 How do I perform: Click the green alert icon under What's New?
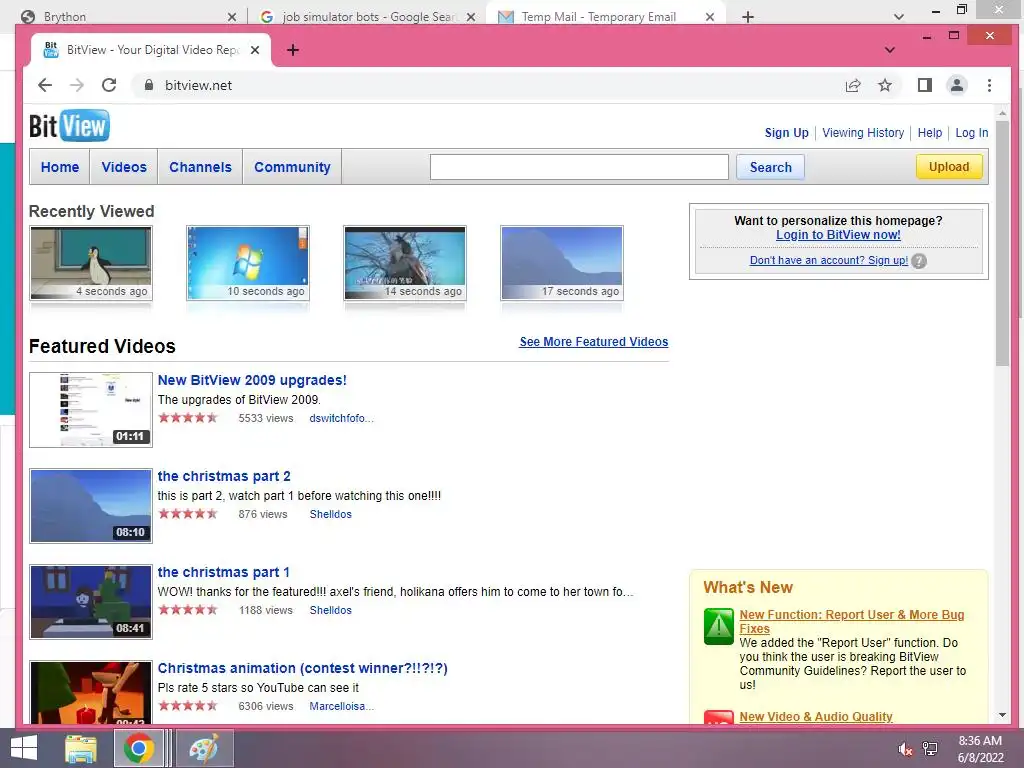[718, 626]
